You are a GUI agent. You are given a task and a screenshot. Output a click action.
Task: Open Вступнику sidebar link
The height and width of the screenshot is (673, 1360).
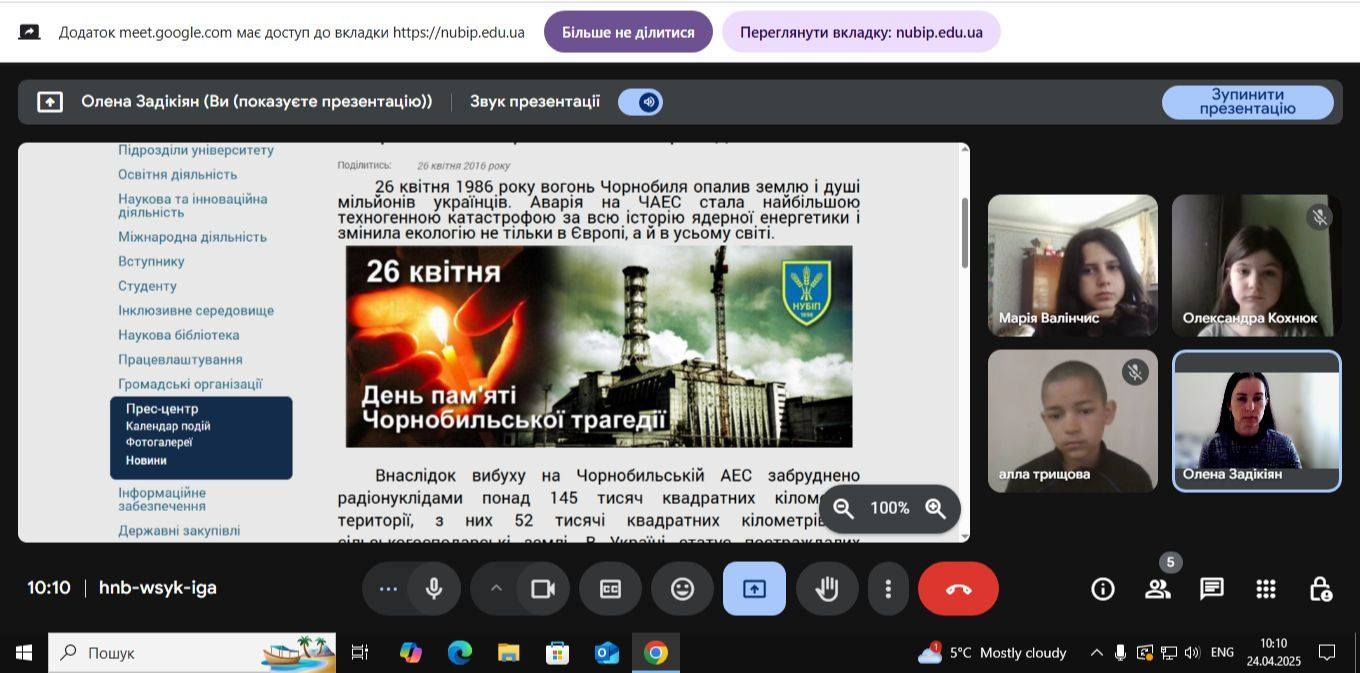pyautogui.click(x=151, y=261)
